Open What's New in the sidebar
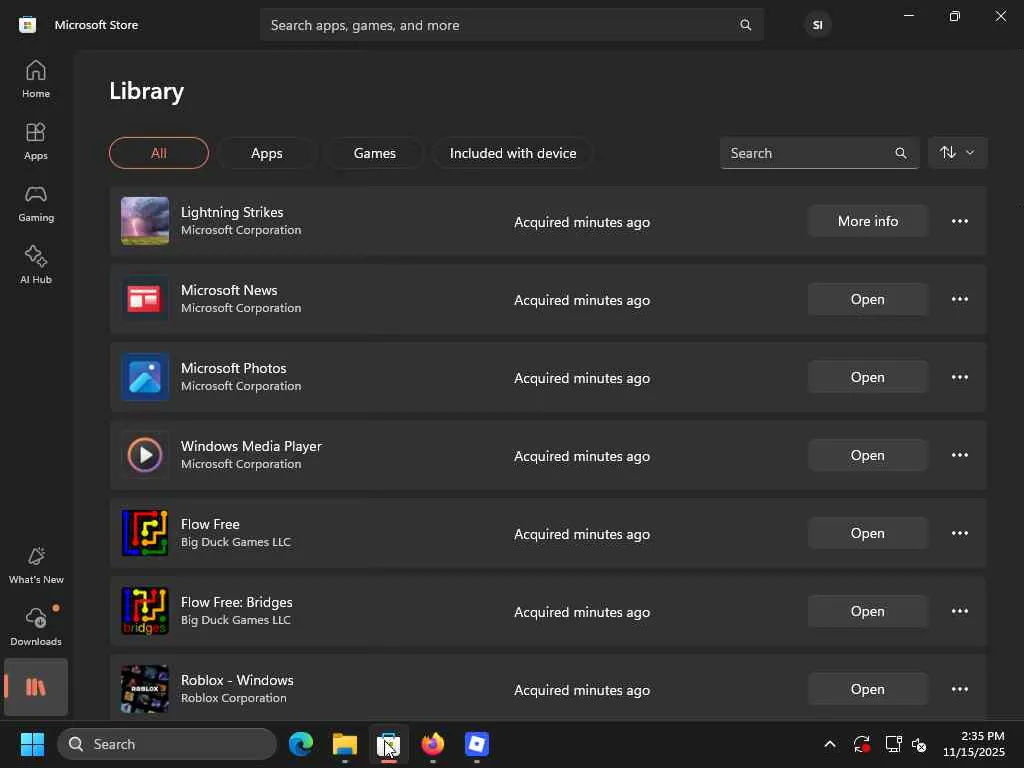 (36, 566)
